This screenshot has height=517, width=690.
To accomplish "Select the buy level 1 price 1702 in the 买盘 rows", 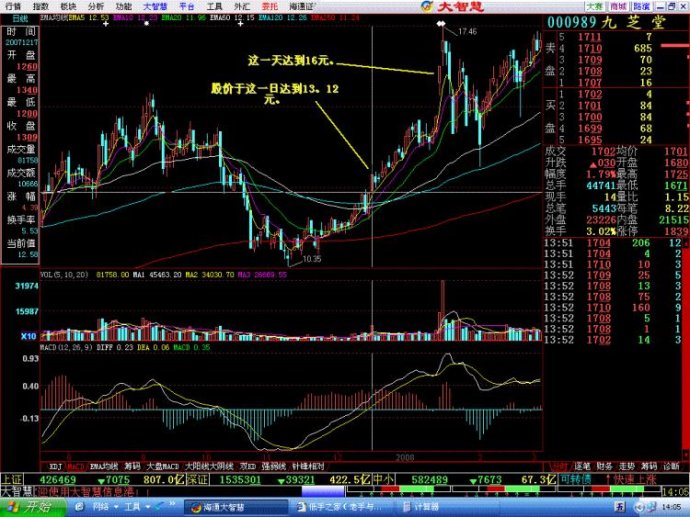I will tap(590, 94).
